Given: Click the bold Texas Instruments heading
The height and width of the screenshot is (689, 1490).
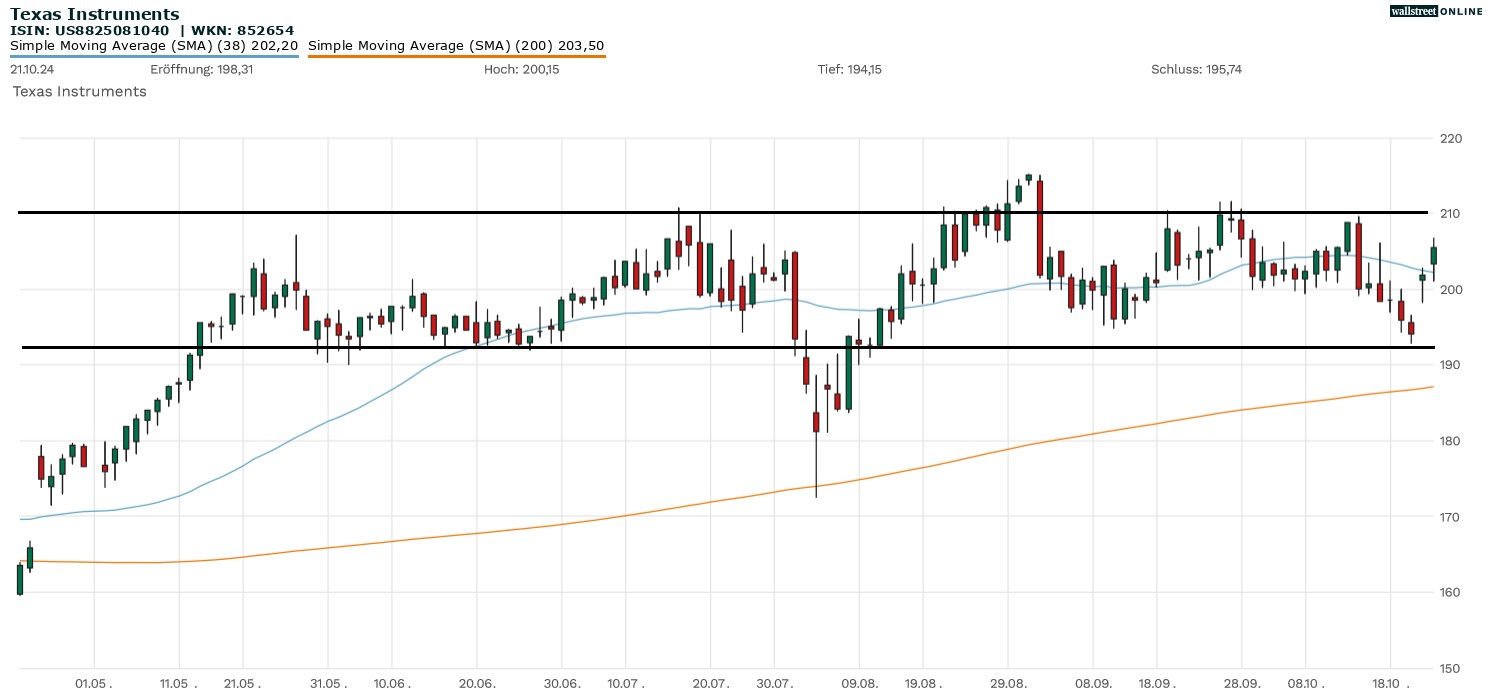Looking at the screenshot, I should pyautogui.click(x=95, y=14).
